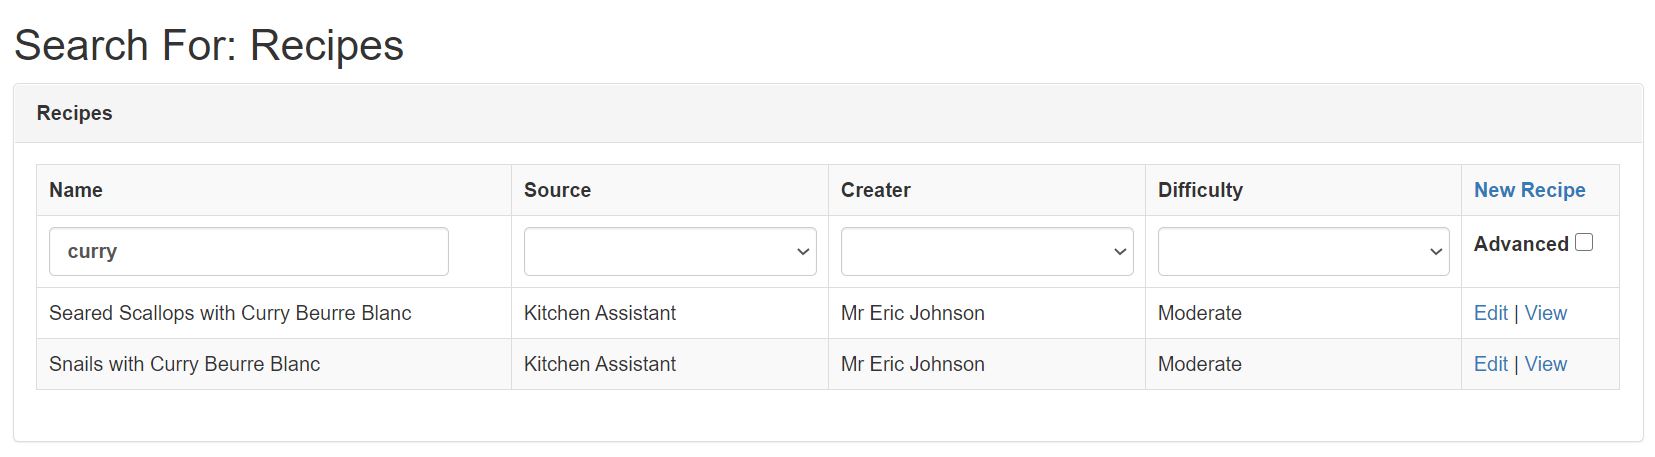Screen dimensions: 1655x457
Task: Click Moderate difficulty in the Snails row
Action: click(1199, 364)
